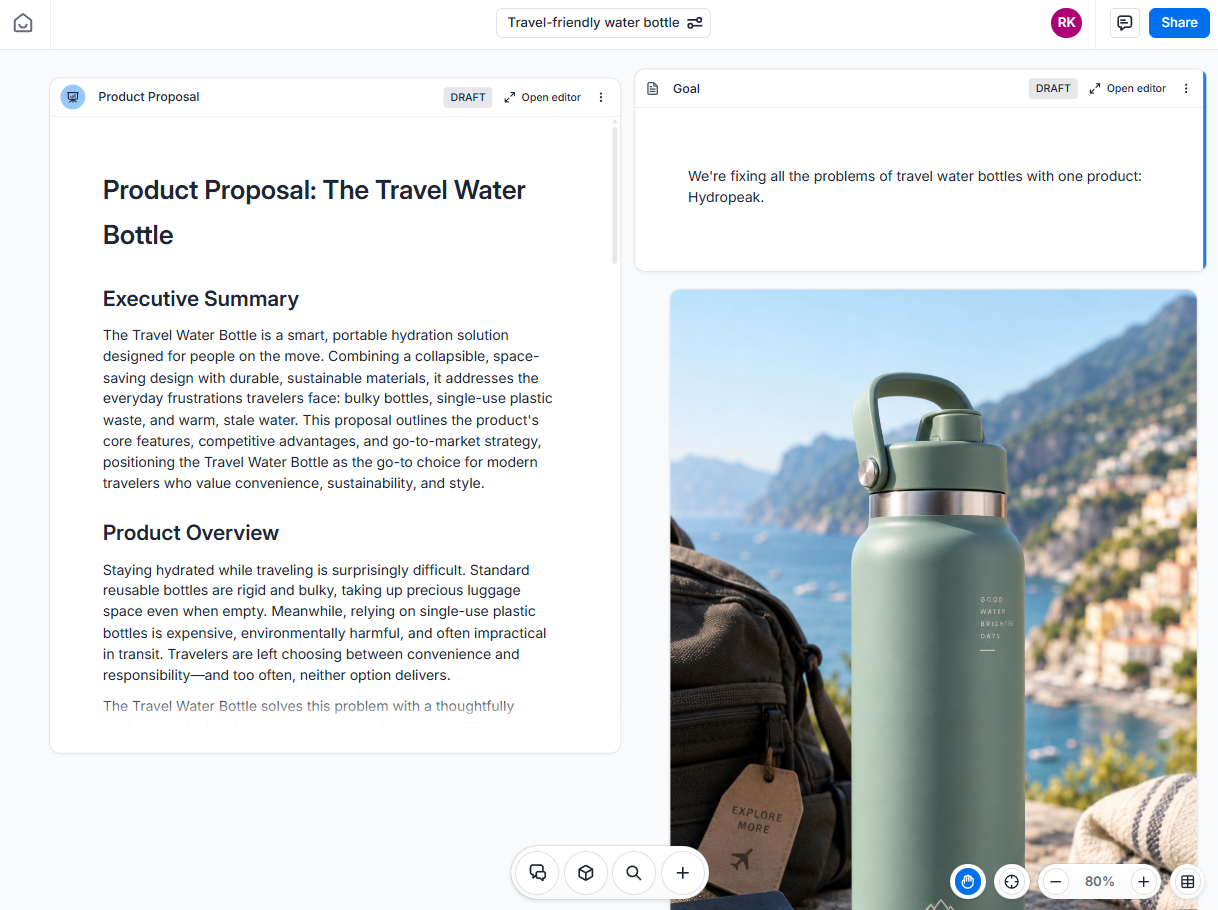Toggle the hand pan tool

(x=967, y=881)
